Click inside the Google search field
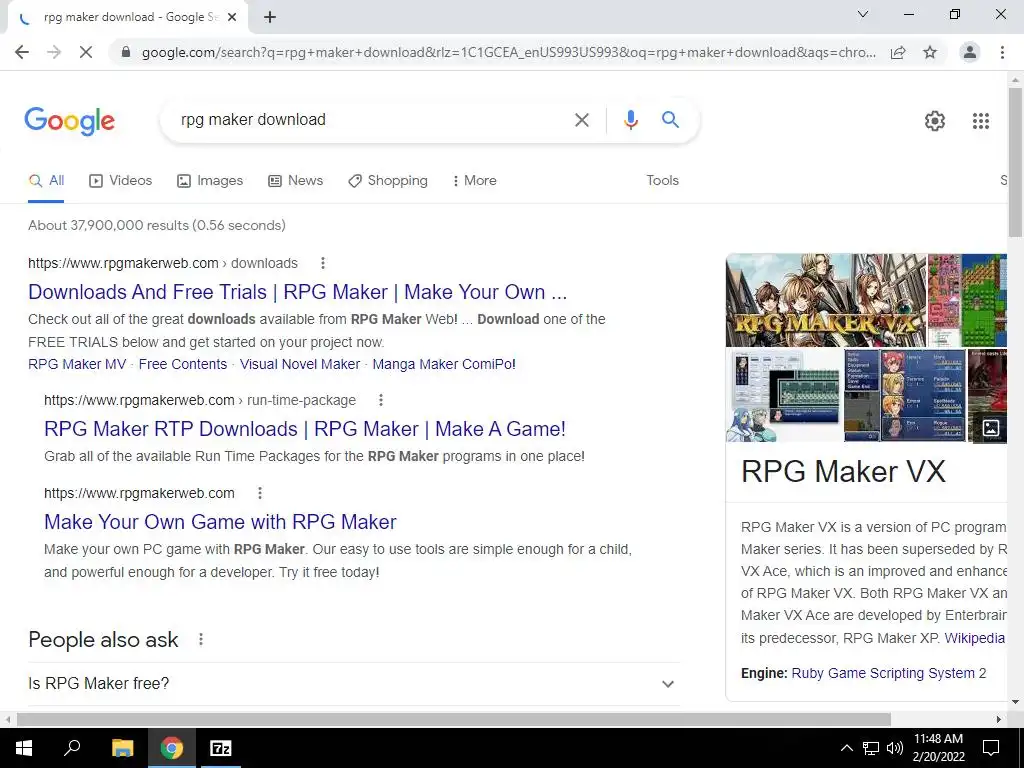Image resolution: width=1024 pixels, height=768 pixels. pyautogui.click(x=372, y=120)
